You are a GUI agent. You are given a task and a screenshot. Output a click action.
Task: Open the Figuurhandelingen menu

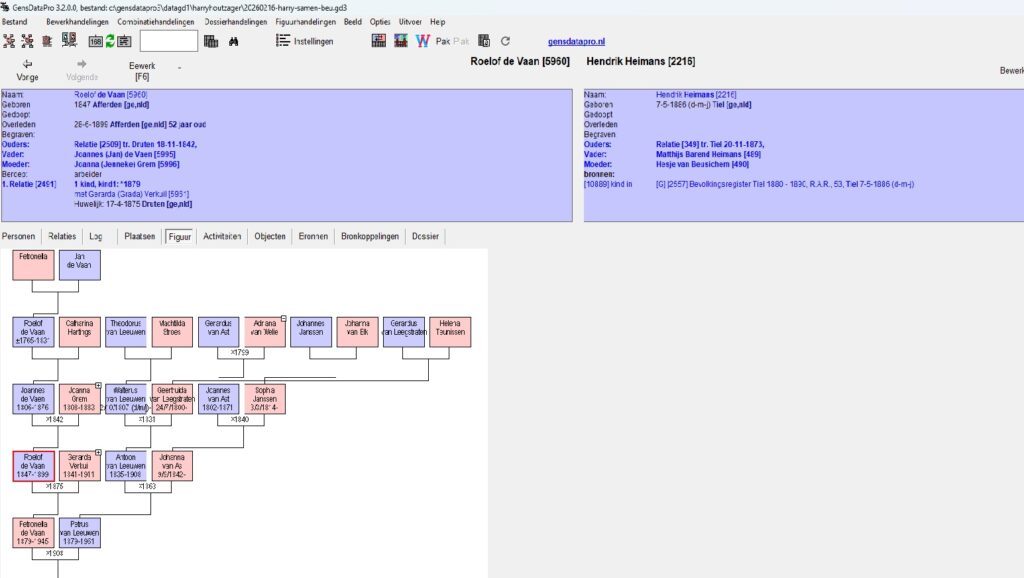tap(306, 22)
